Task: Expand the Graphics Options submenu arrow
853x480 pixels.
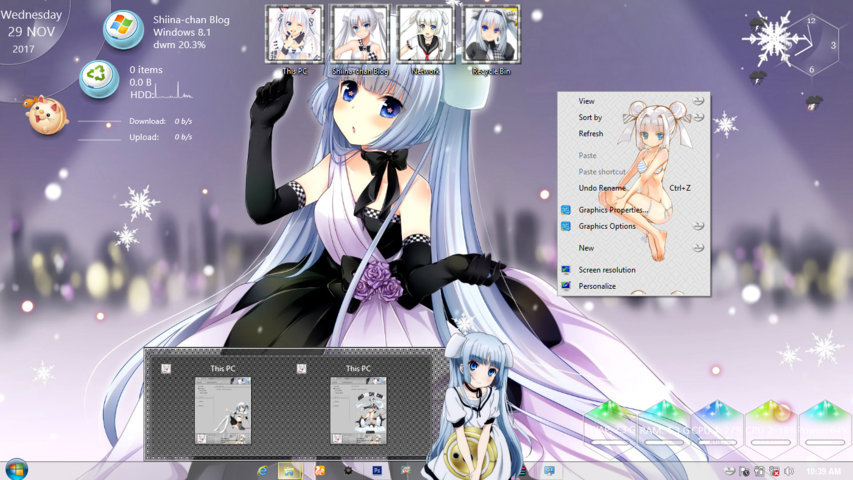Action: coord(699,226)
